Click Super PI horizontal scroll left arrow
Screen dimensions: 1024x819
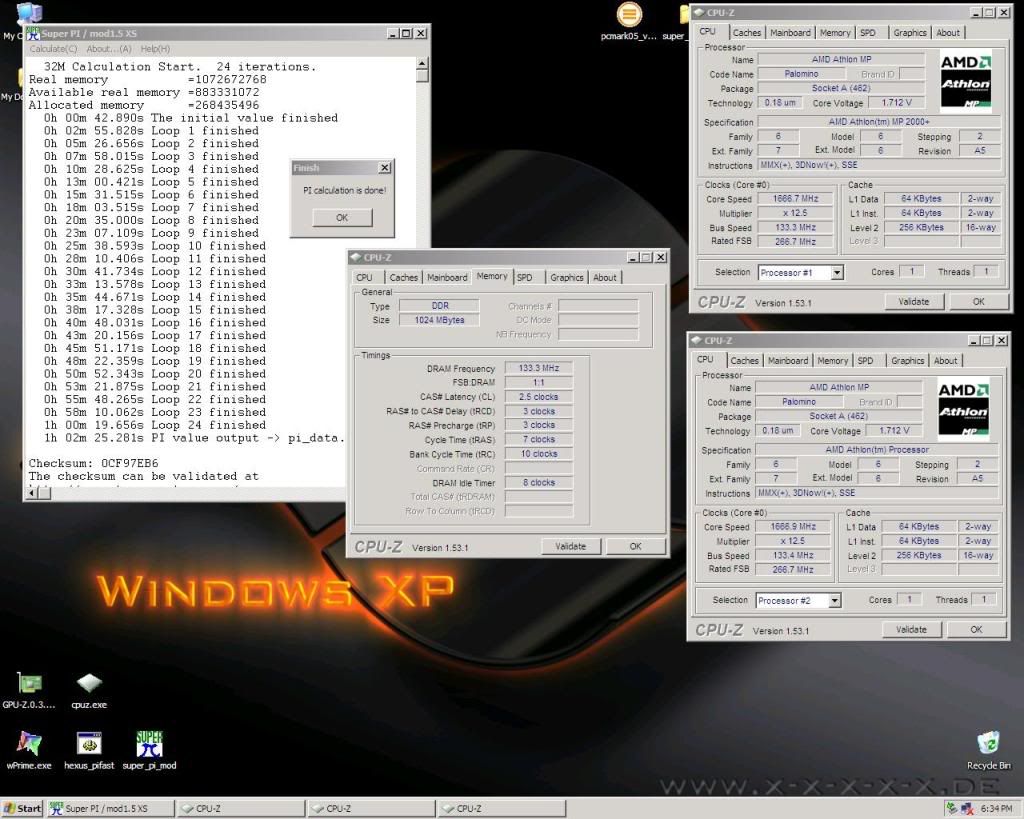point(31,493)
